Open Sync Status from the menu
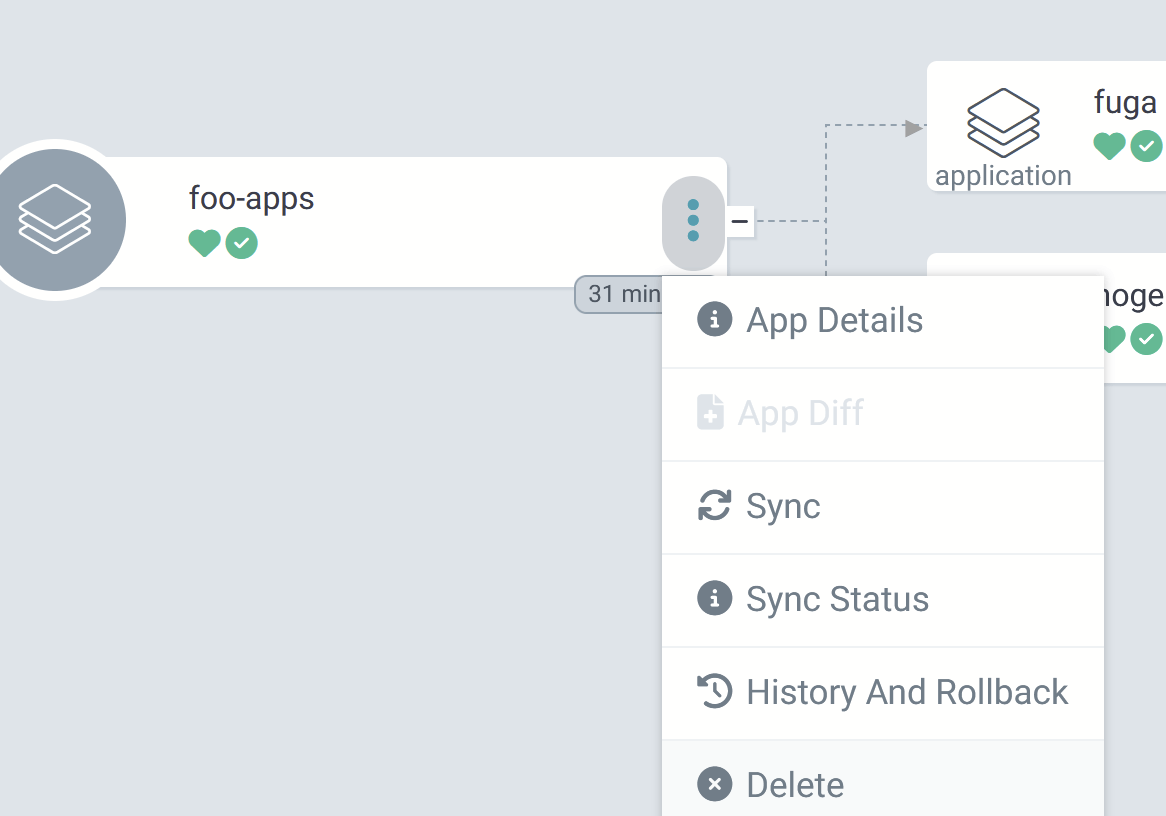This screenshot has width=1166, height=816. 837,599
